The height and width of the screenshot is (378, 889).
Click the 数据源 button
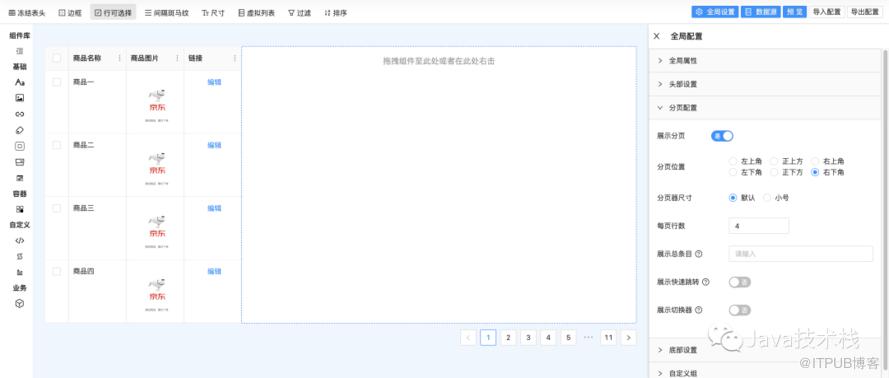[x=760, y=12]
